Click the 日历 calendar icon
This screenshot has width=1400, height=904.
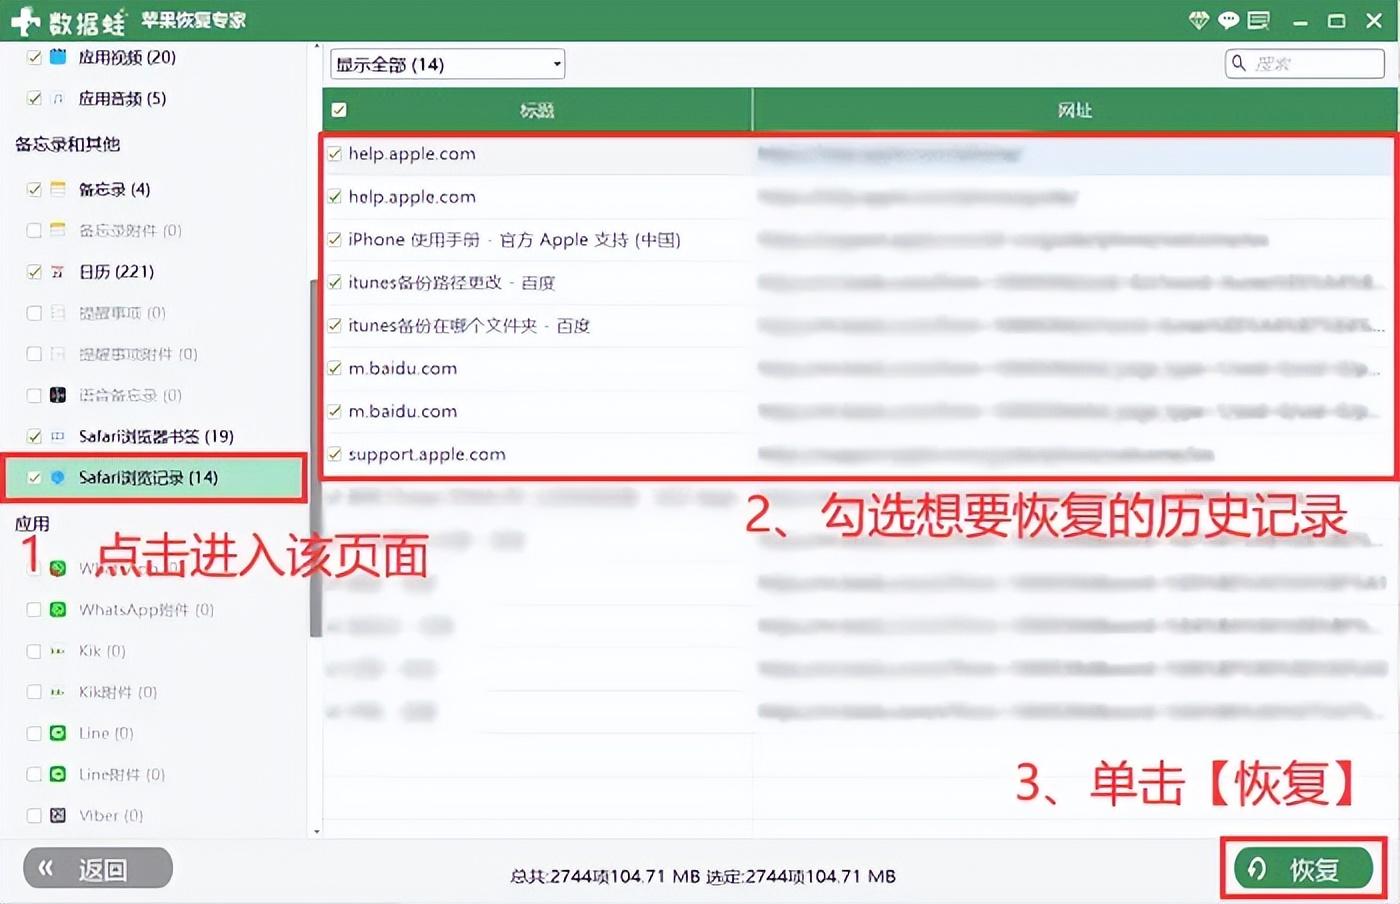(x=58, y=272)
